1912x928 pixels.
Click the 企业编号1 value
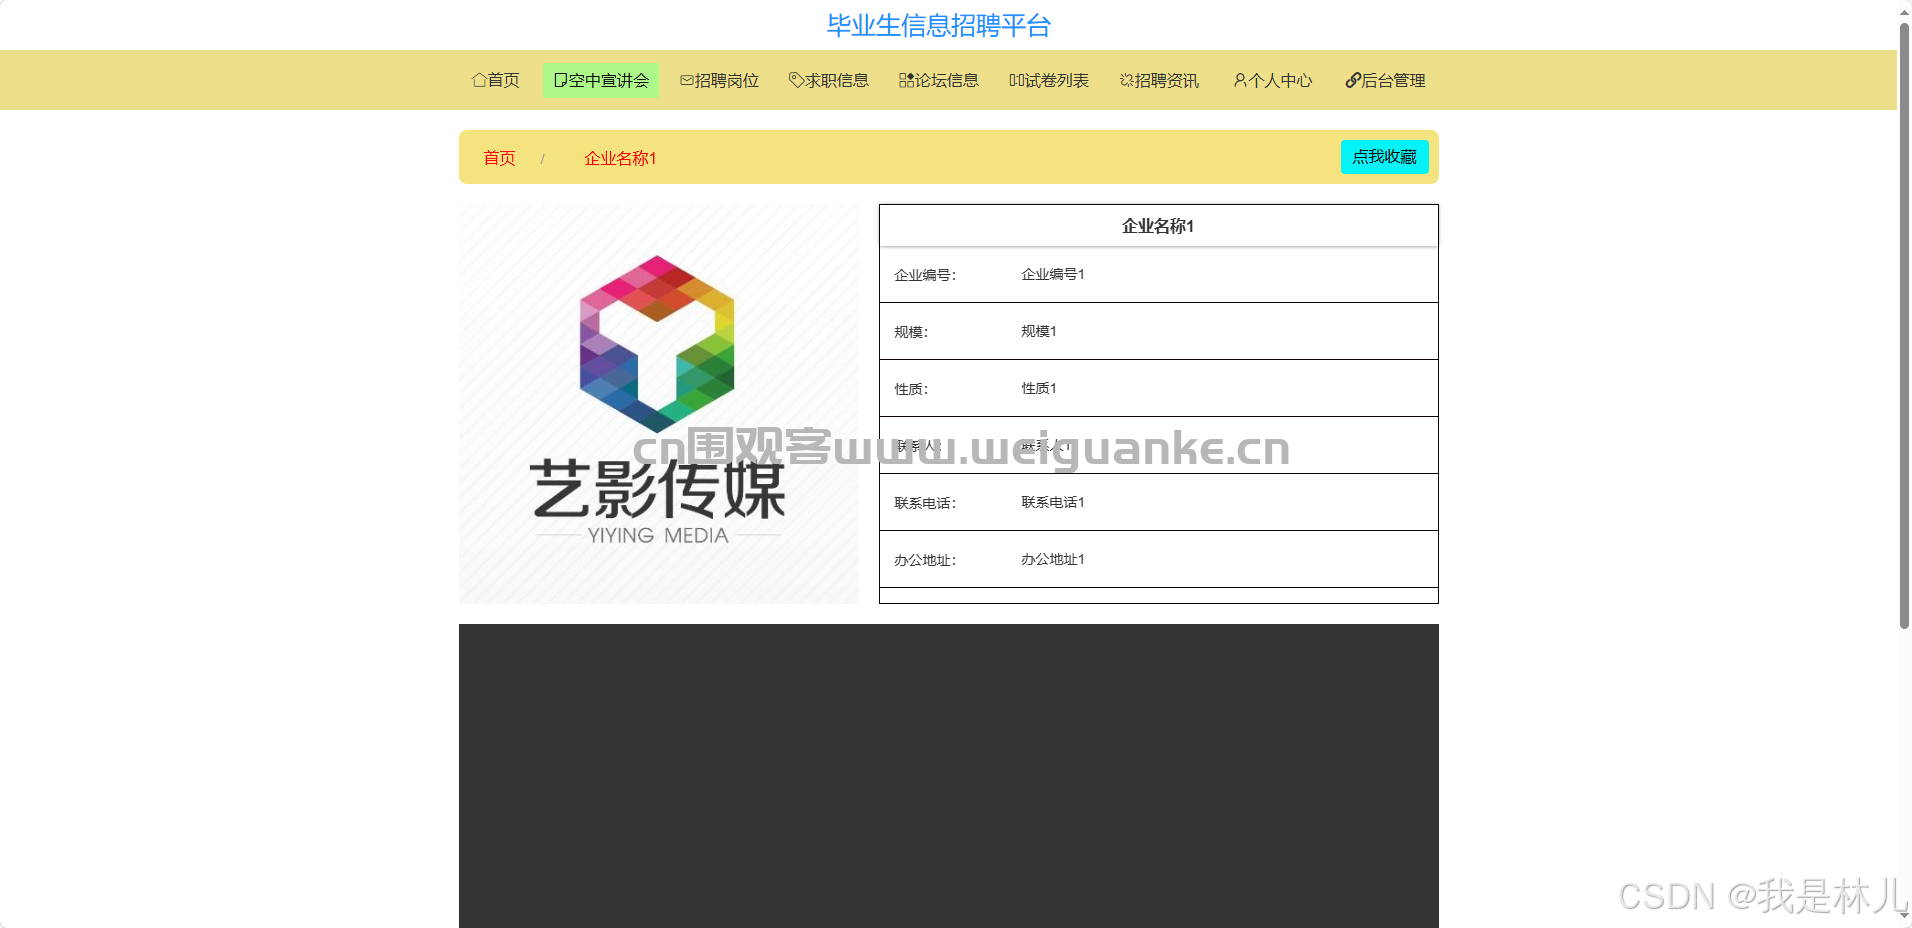click(1052, 274)
